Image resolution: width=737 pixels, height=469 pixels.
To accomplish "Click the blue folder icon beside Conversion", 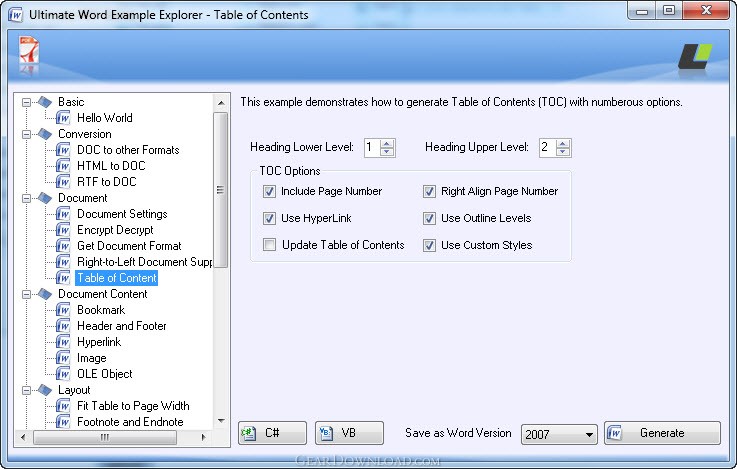I will pyautogui.click(x=45, y=134).
